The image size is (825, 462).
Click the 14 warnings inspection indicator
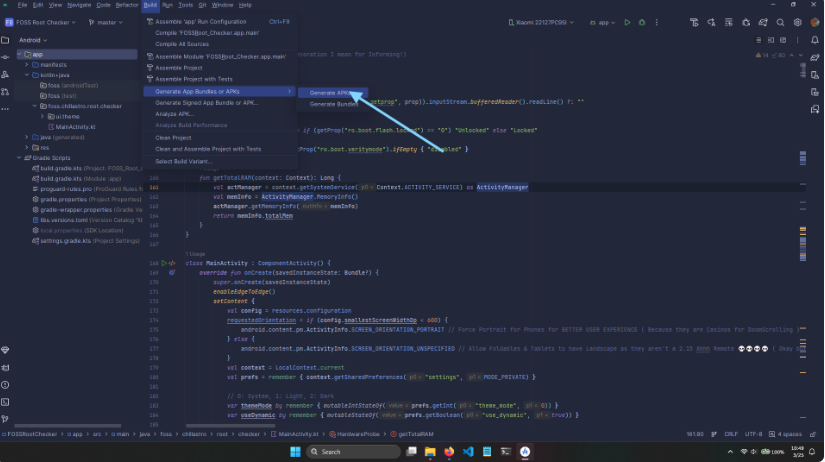click(762, 55)
